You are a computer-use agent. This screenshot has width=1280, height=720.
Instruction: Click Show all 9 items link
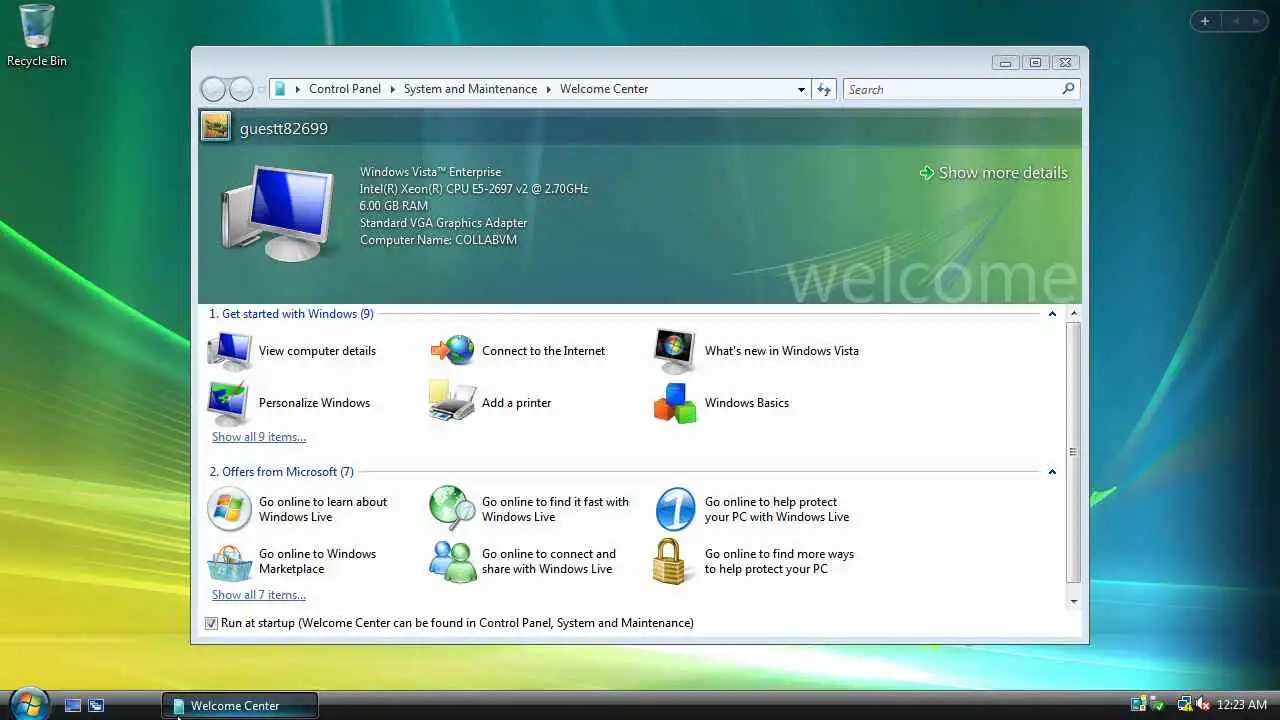tap(259, 437)
